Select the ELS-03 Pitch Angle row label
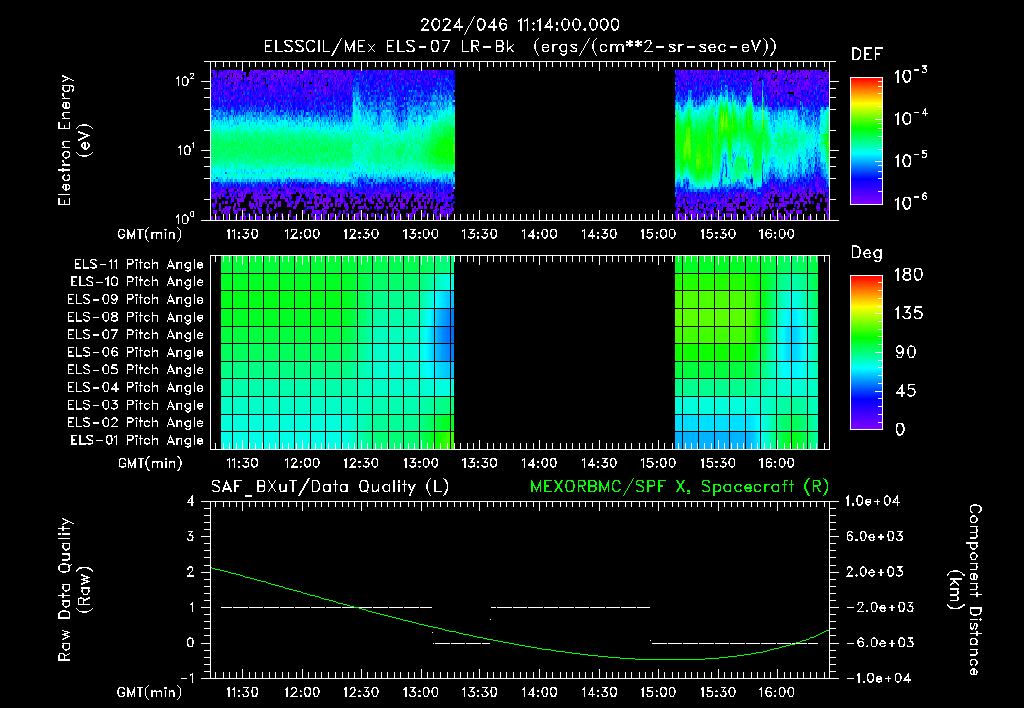1024x708 pixels. [136, 405]
